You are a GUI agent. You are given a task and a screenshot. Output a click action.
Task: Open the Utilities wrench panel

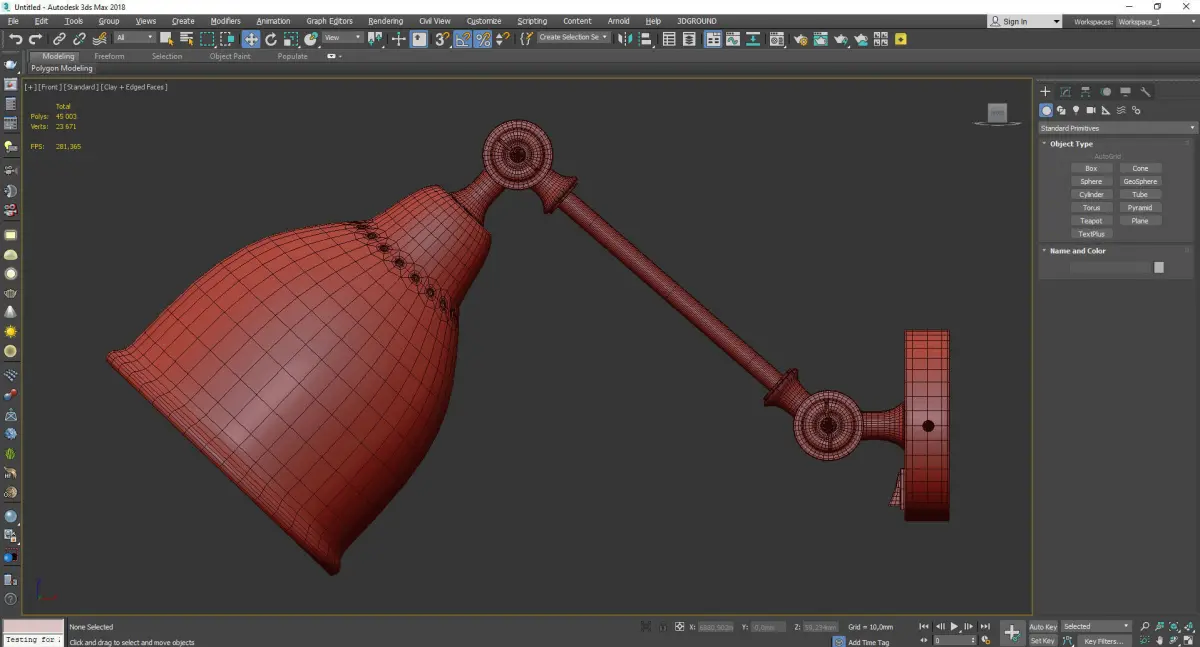pos(1146,92)
